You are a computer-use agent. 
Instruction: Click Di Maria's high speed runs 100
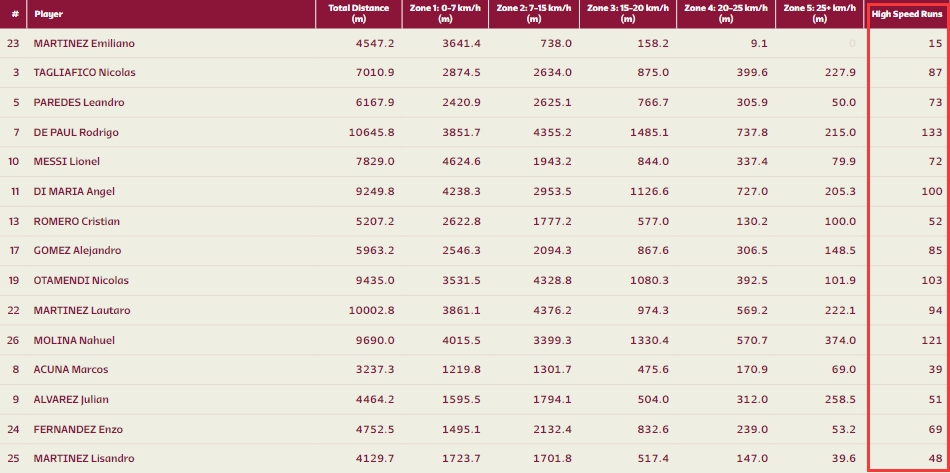point(932,191)
